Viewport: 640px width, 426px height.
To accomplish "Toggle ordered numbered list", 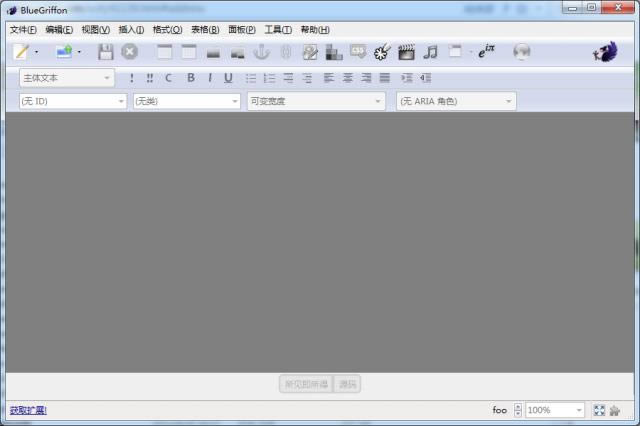I will [269, 78].
